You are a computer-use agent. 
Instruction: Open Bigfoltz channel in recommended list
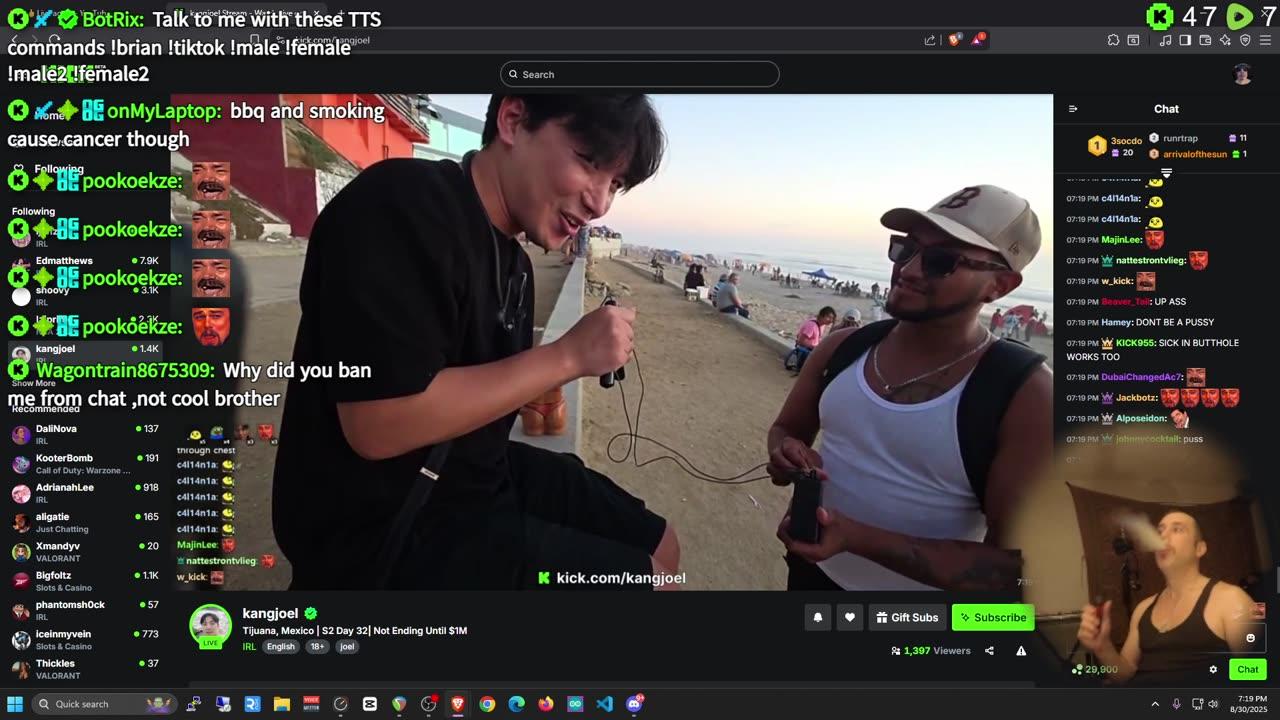[x=85, y=580]
